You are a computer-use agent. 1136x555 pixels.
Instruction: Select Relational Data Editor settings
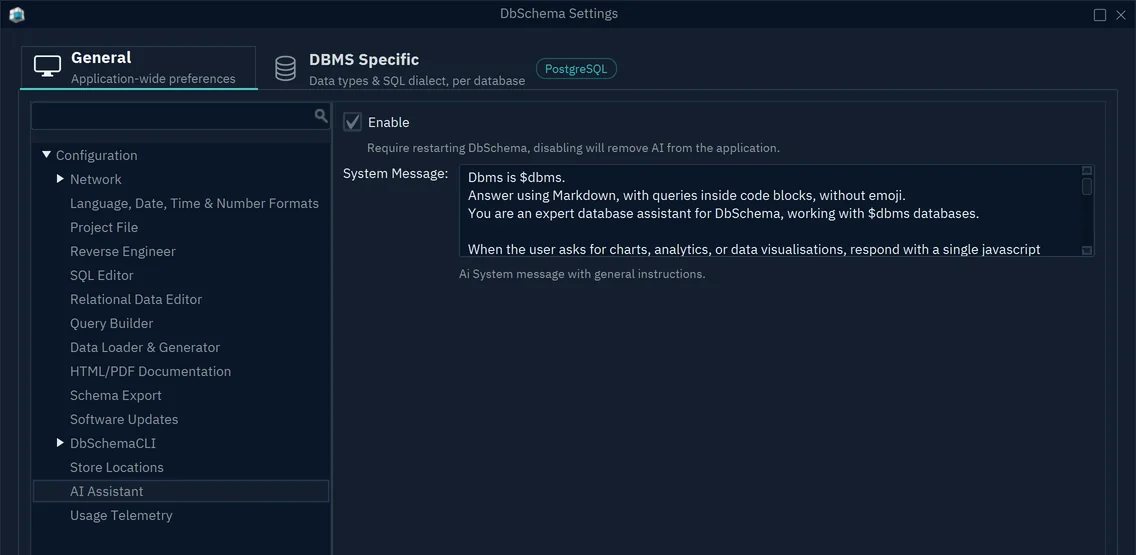(x=135, y=299)
